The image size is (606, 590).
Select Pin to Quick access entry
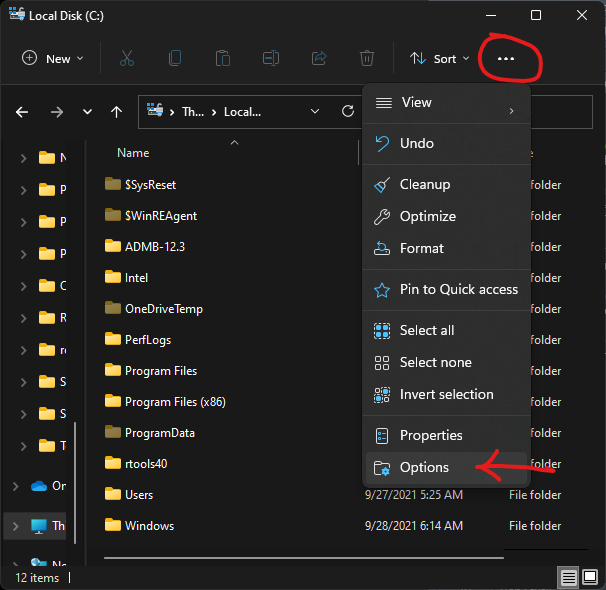(x=458, y=289)
